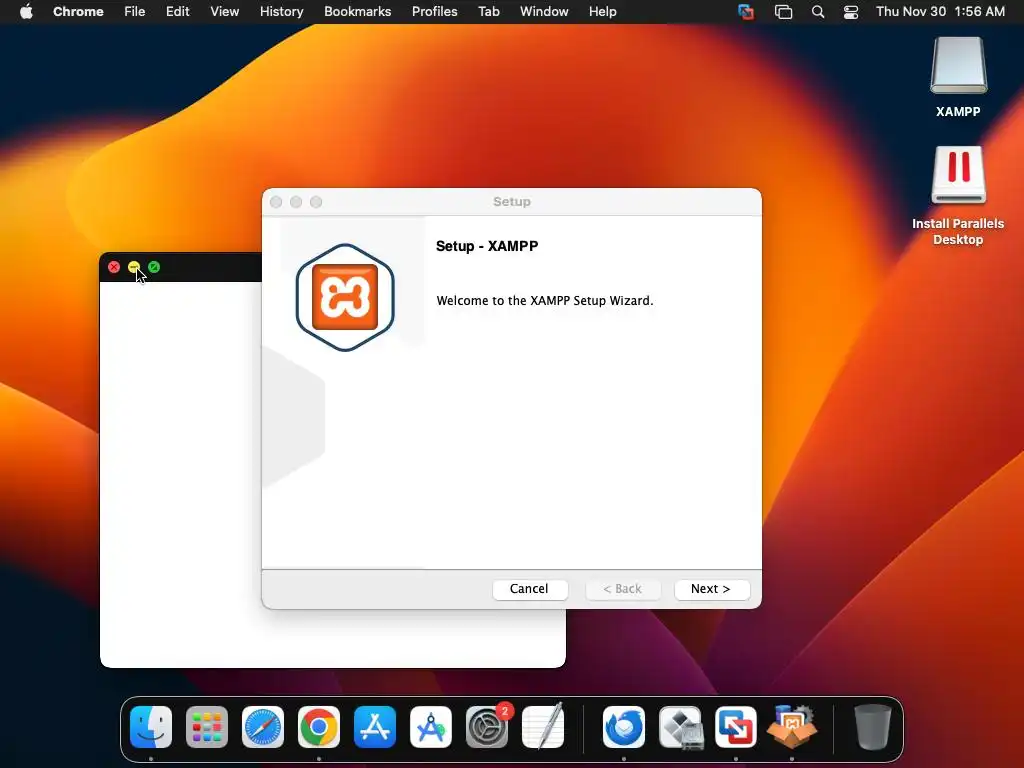Open Launchpad from the Dock
1024x768 pixels.
click(207, 727)
